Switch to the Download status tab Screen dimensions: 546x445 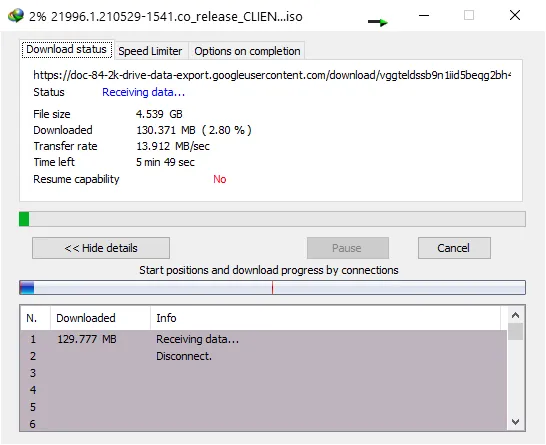[67, 49]
